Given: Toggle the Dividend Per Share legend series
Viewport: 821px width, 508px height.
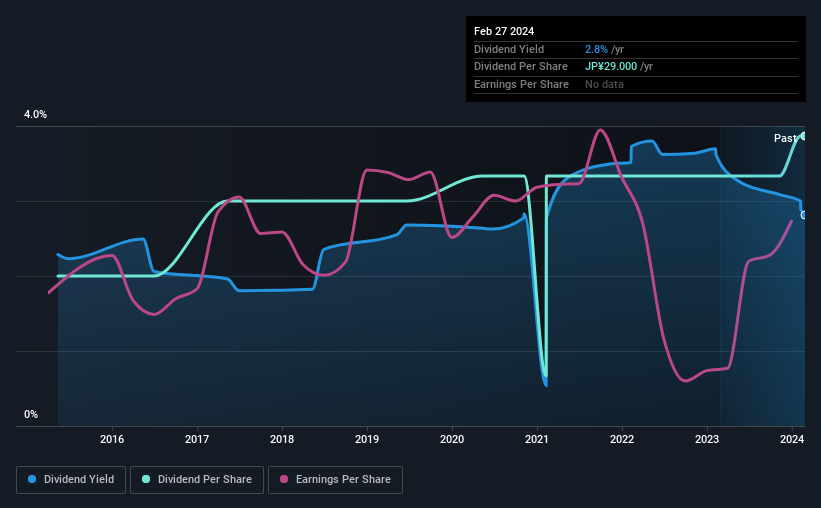Looking at the screenshot, I should [x=197, y=480].
